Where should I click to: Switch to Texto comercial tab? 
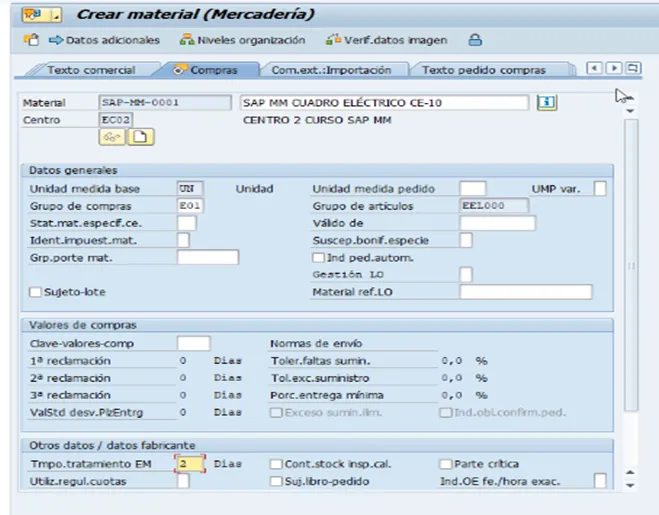click(91, 70)
